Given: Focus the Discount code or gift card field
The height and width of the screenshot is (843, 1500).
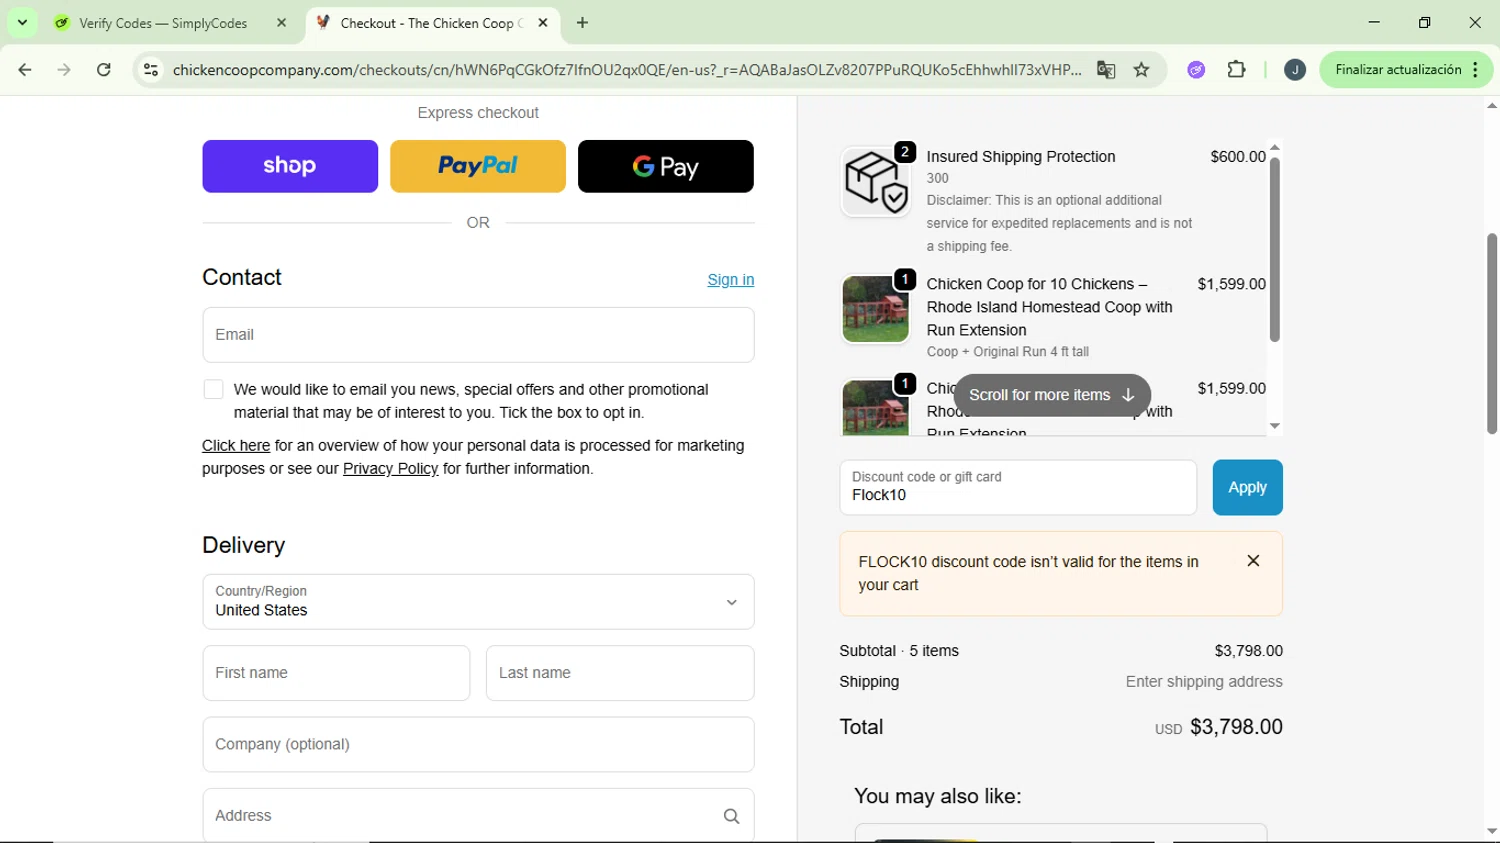Looking at the screenshot, I should 1018,487.
